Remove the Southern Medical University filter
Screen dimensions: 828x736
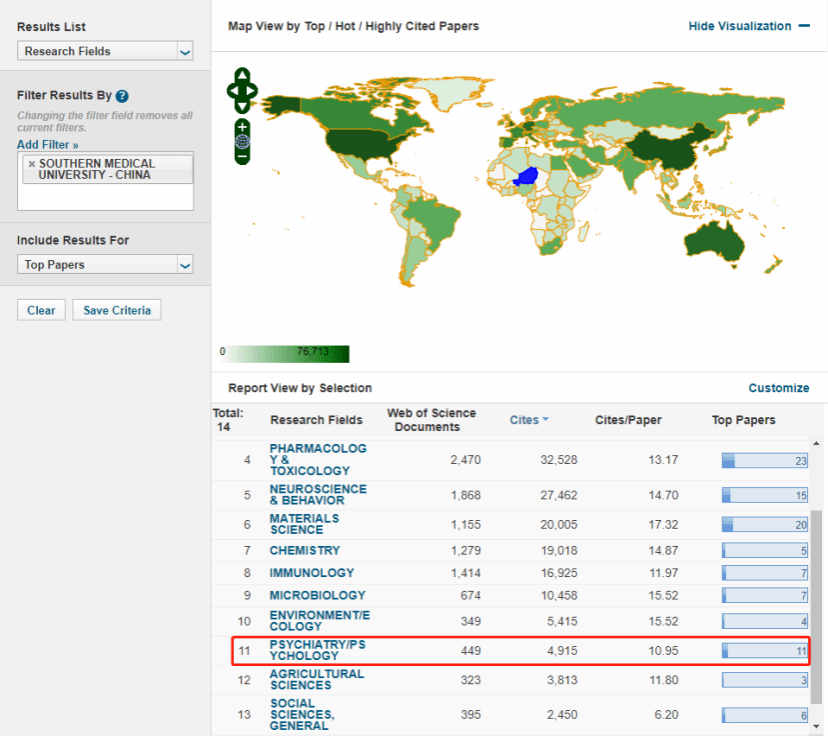coord(31,163)
